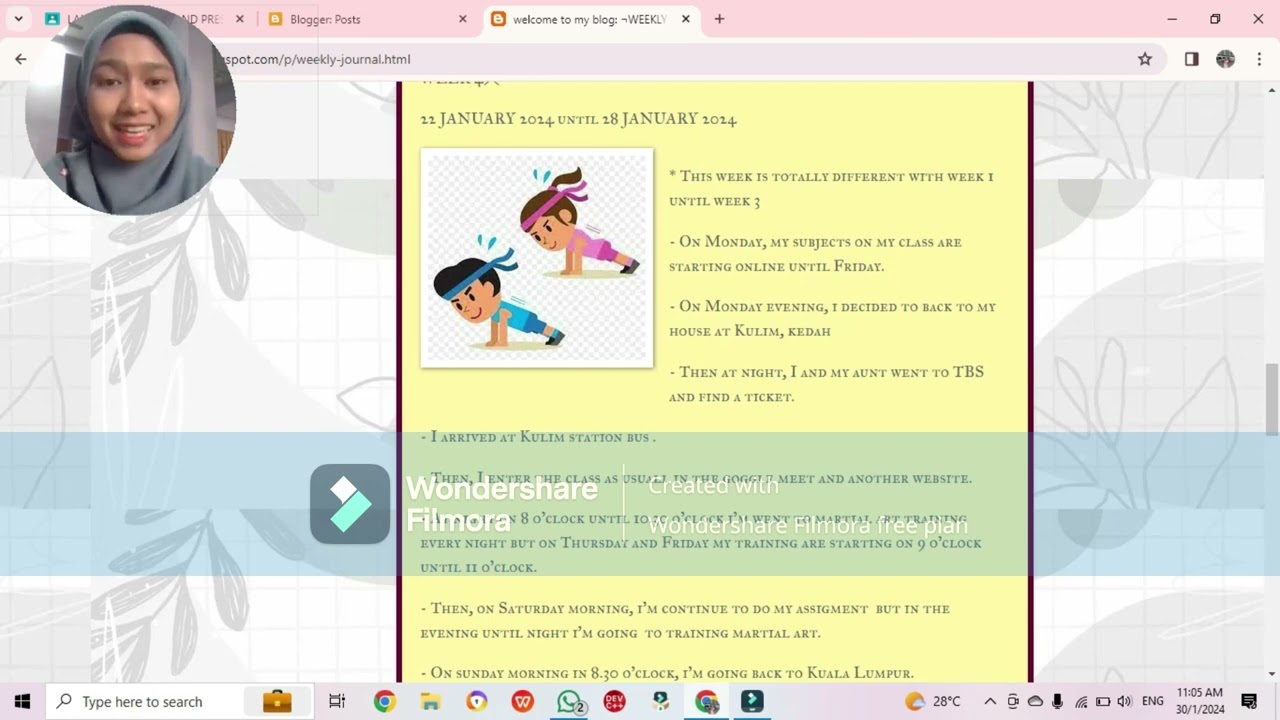Go back to the previous page
The width and height of the screenshot is (1280, 720).
click(x=20, y=59)
